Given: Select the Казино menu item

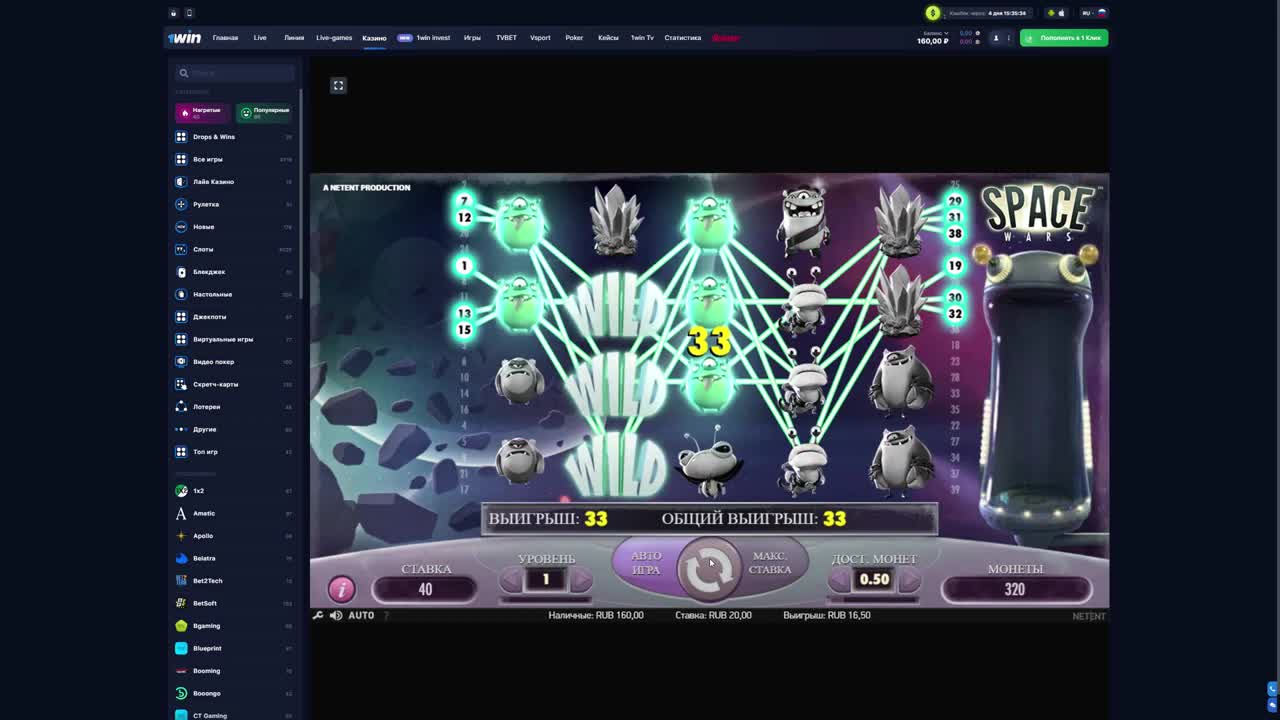Looking at the screenshot, I should [374, 38].
